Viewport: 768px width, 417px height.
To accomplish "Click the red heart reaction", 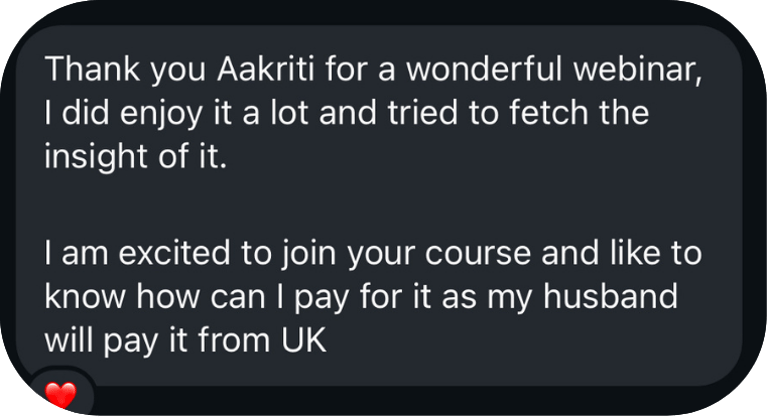I will pyautogui.click(x=61, y=396).
